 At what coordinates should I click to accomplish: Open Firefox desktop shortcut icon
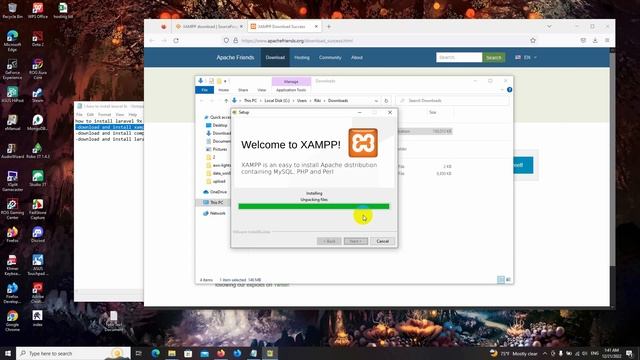point(12,235)
